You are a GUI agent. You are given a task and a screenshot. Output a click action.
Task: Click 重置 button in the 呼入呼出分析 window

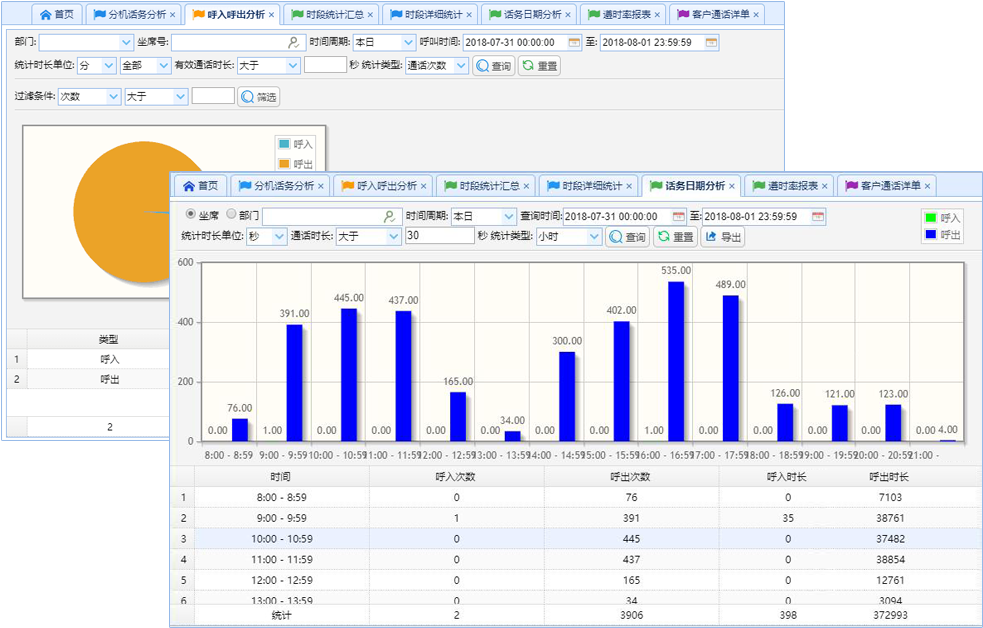[539, 66]
